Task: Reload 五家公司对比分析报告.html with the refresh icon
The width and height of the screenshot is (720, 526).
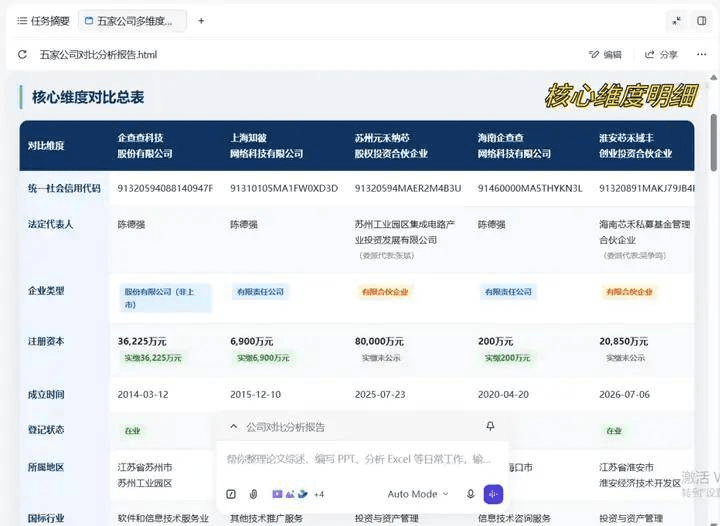Action: (x=22, y=55)
